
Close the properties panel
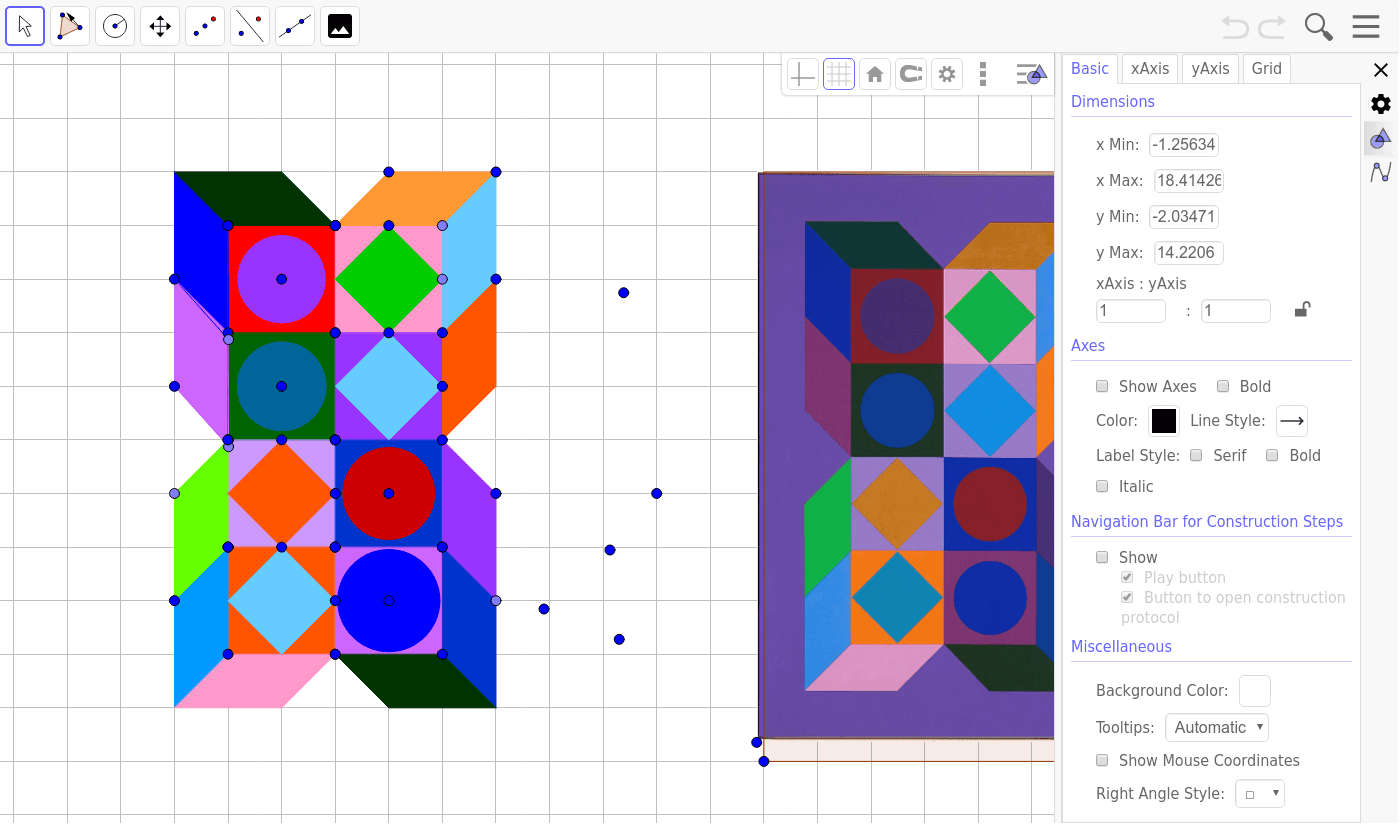1381,70
